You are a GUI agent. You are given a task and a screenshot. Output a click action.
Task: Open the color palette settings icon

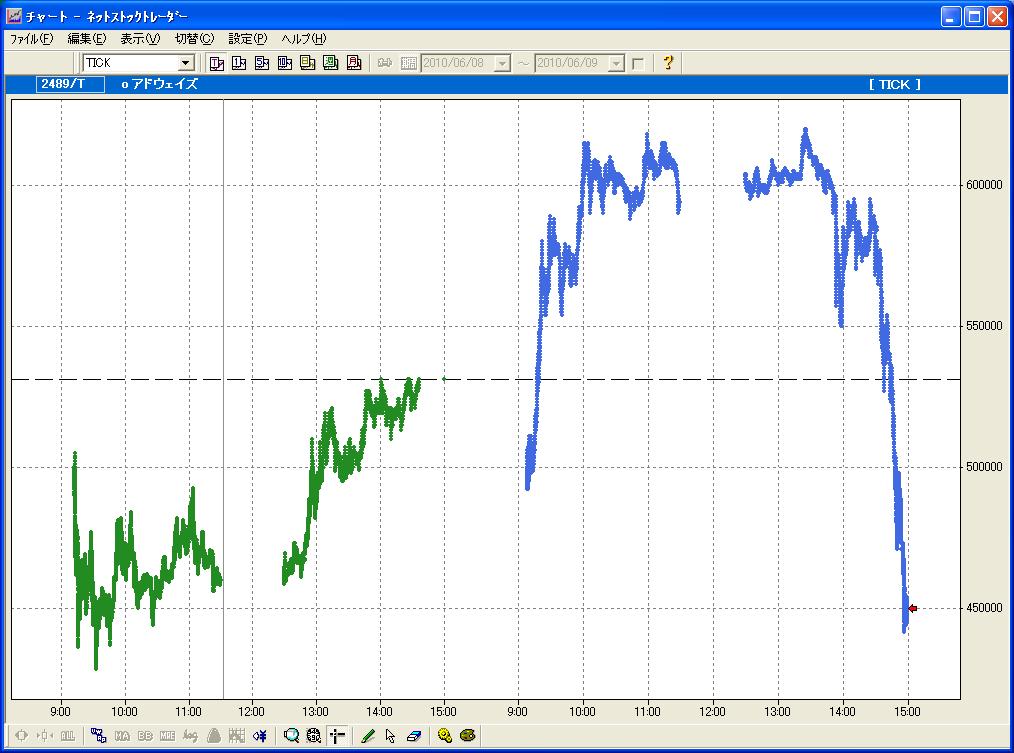tap(467, 736)
